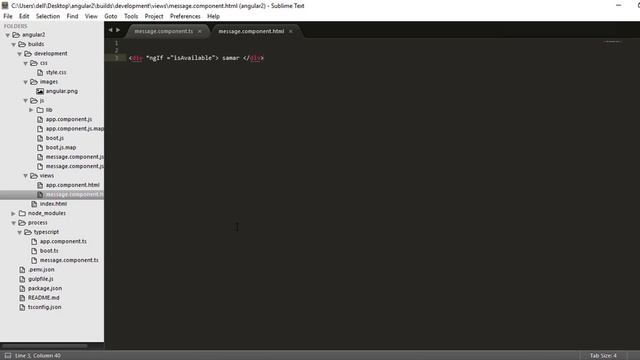Click line number 1 in gutter
This screenshot has height=360, width=640.
pos(116,43)
